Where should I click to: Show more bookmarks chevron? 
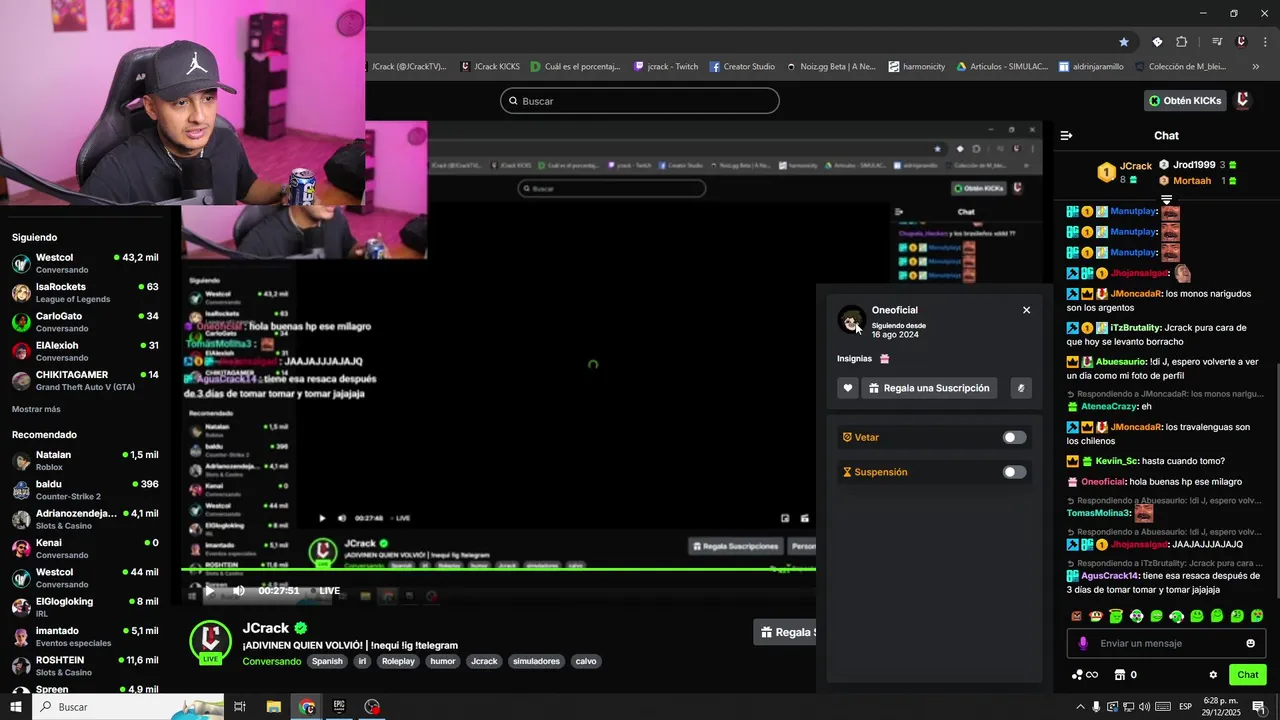coord(1256,66)
